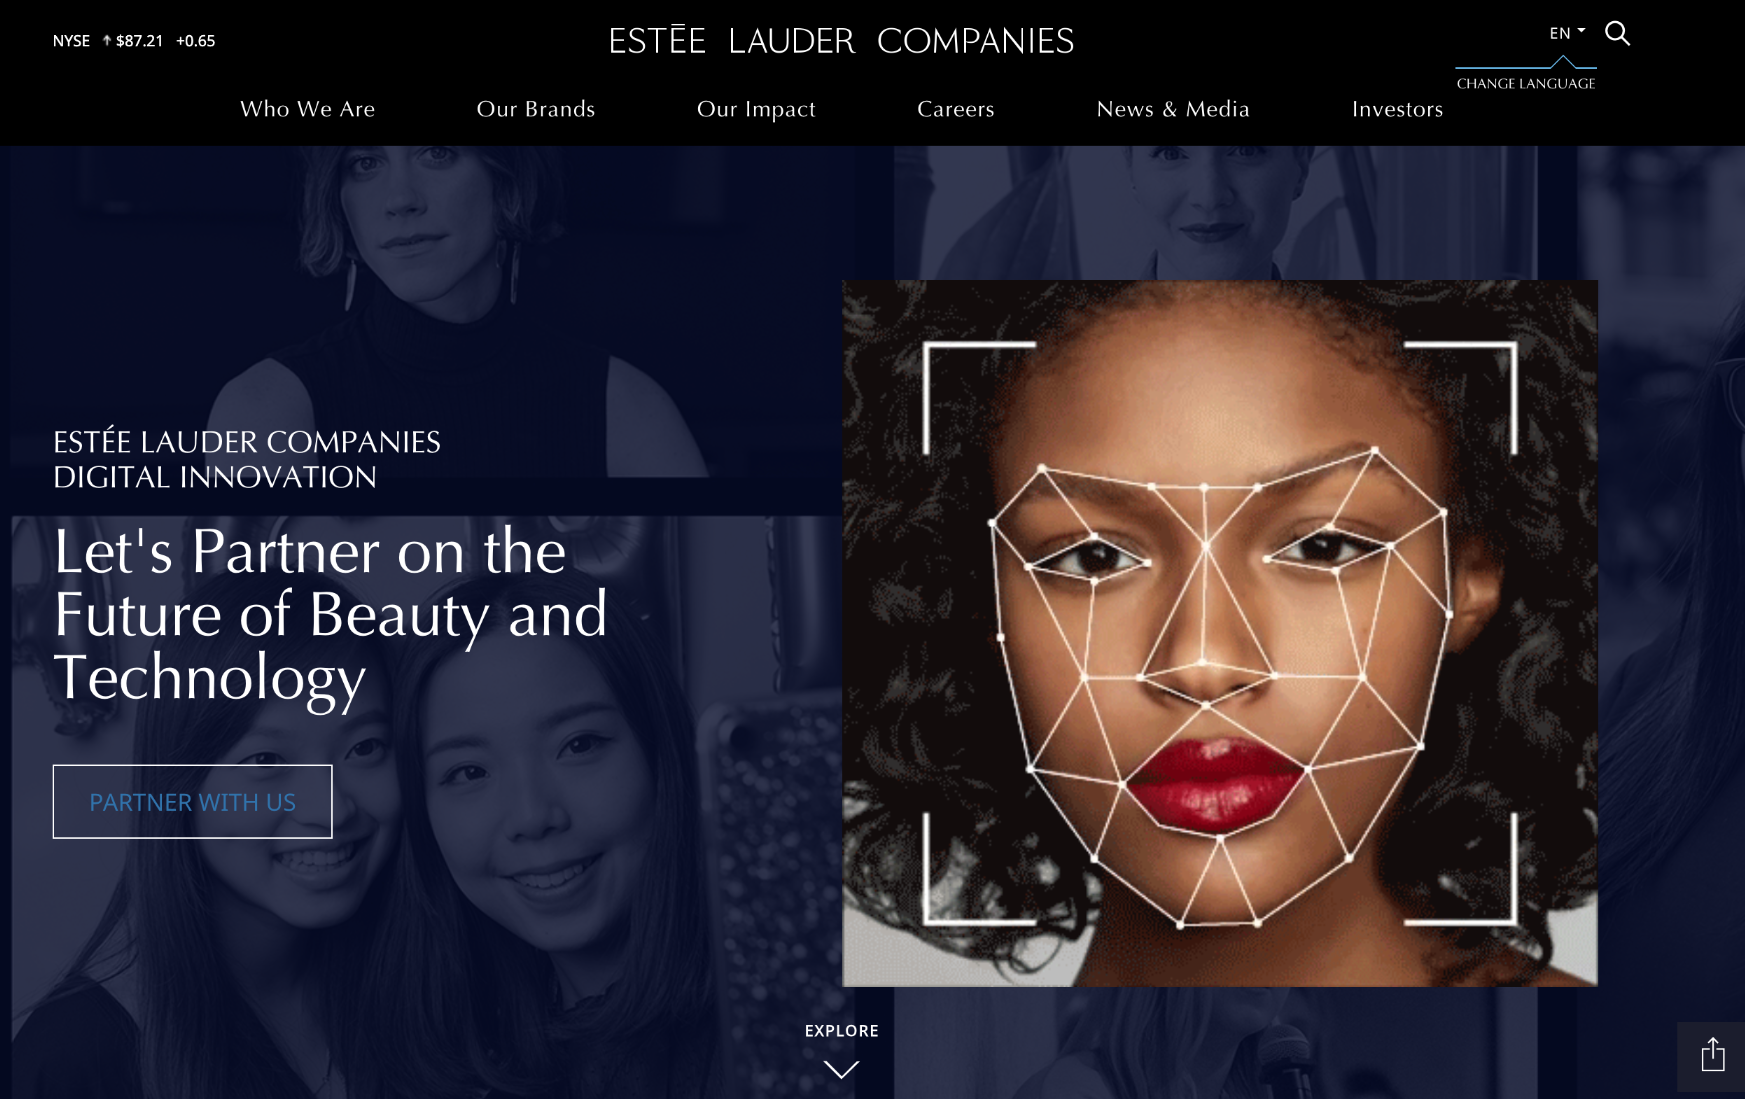
Task: Click the Estée Lauder Companies logo
Action: pyautogui.click(x=841, y=41)
